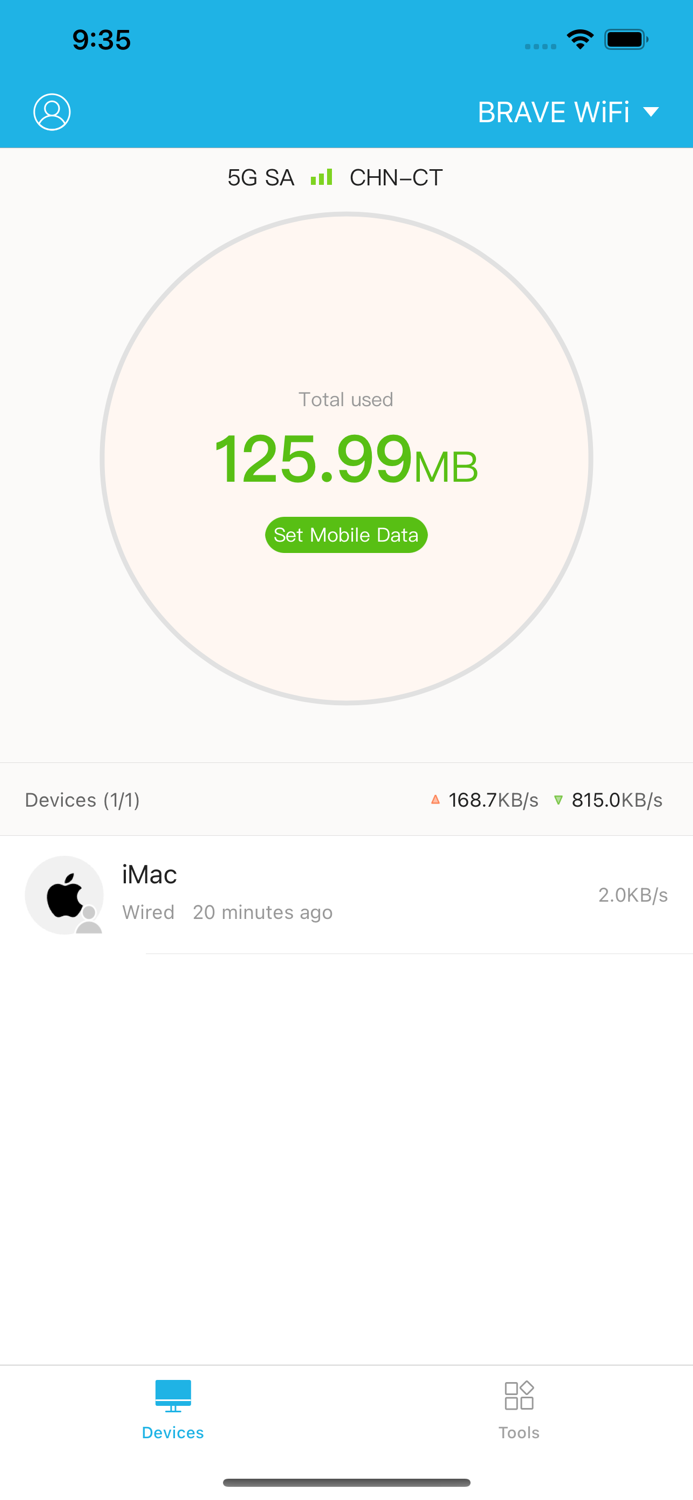Tap the green download speed arrow

pos(558,799)
